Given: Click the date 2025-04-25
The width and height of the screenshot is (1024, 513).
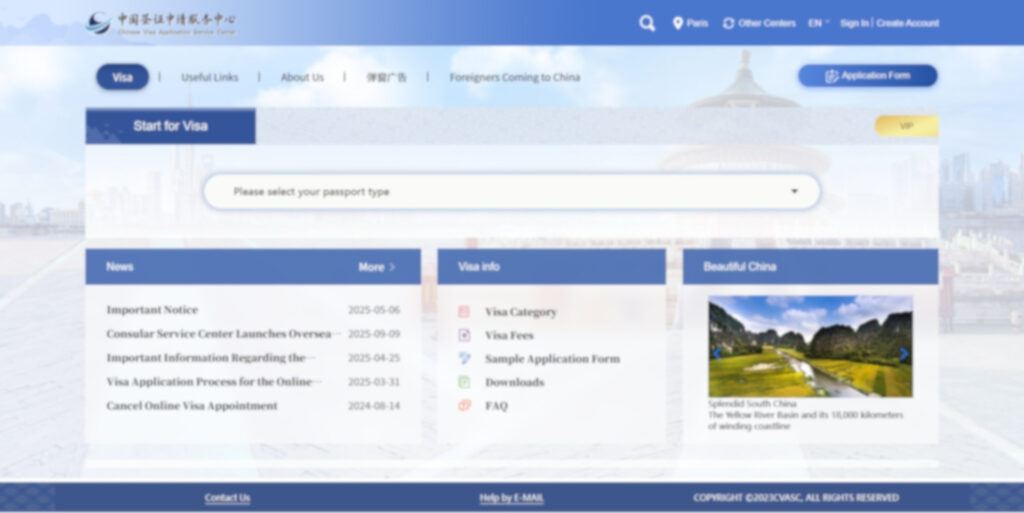Looking at the screenshot, I should (x=374, y=358).
